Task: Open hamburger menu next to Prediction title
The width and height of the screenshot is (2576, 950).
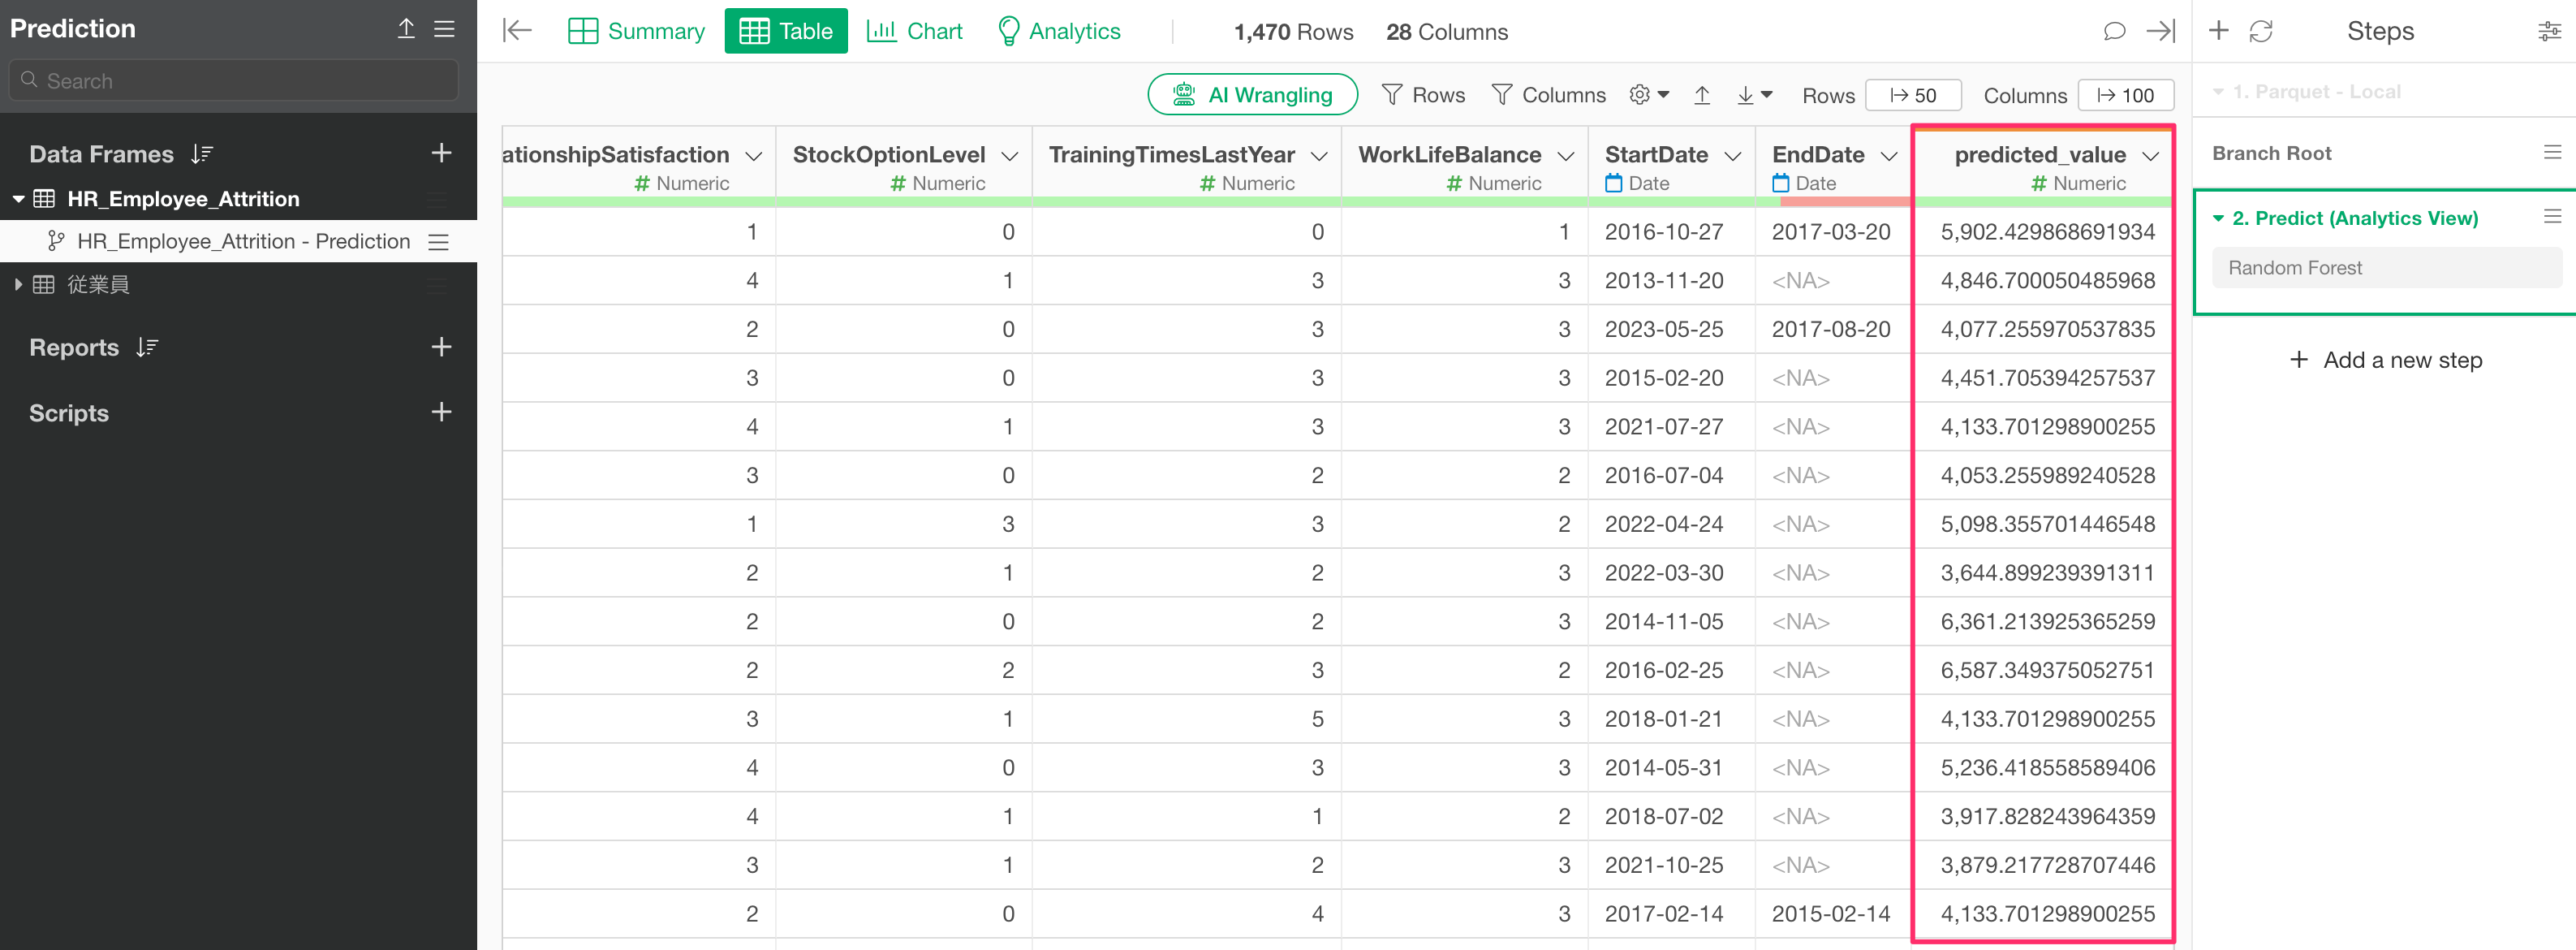Action: point(444,29)
